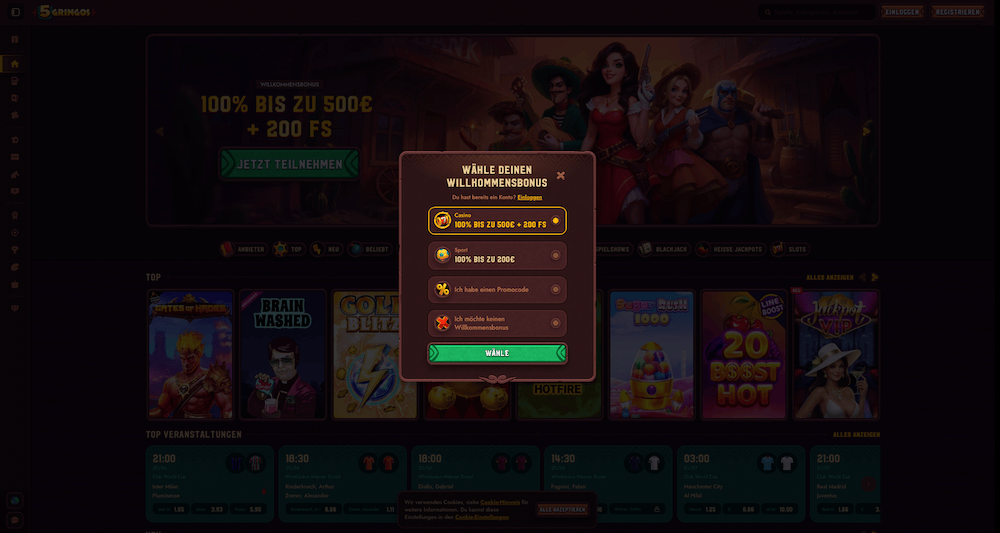The width and height of the screenshot is (1000, 533).
Task: Toggle the sidebar panel icon at top left
Action: click(x=16, y=12)
